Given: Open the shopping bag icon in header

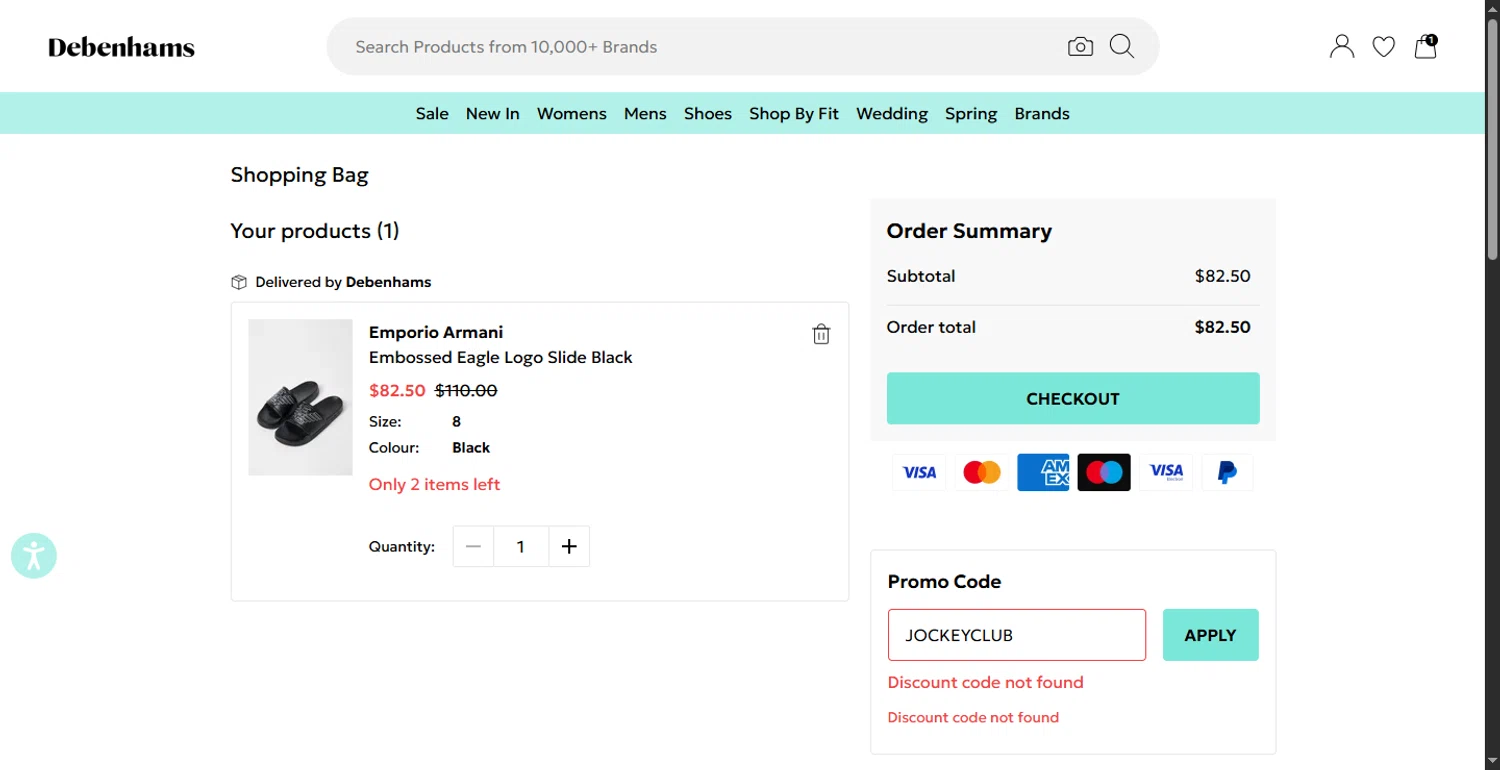Looking at the screenshot, I should 1426,46.
